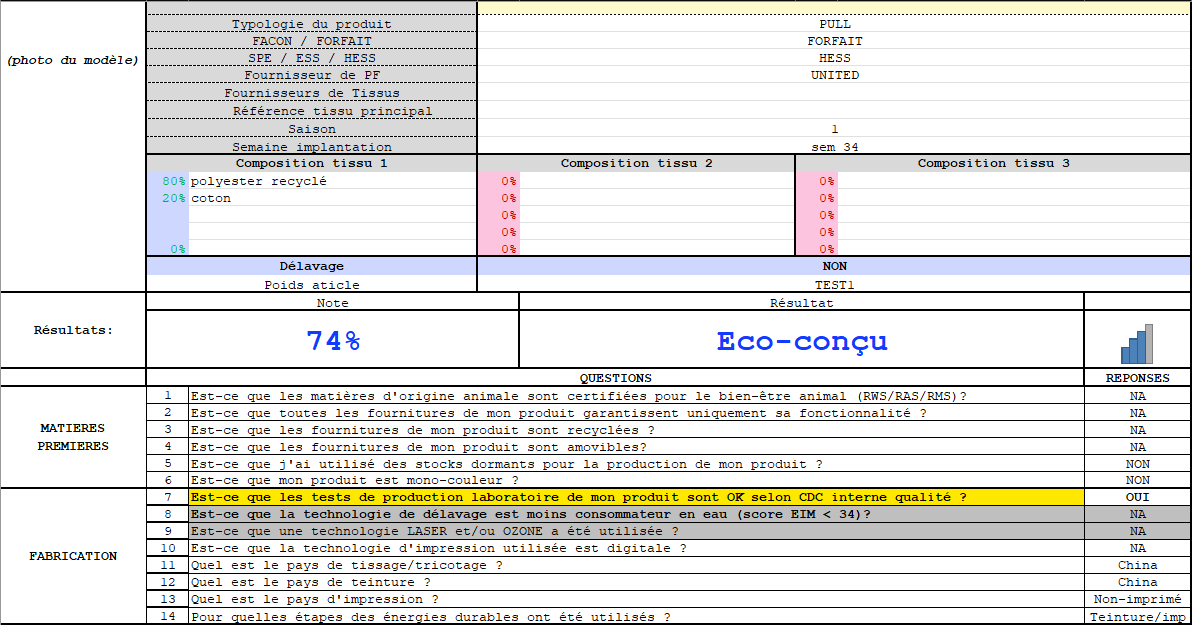Click the coton composition name cell
1192x625 pixels.
(332, 198)
